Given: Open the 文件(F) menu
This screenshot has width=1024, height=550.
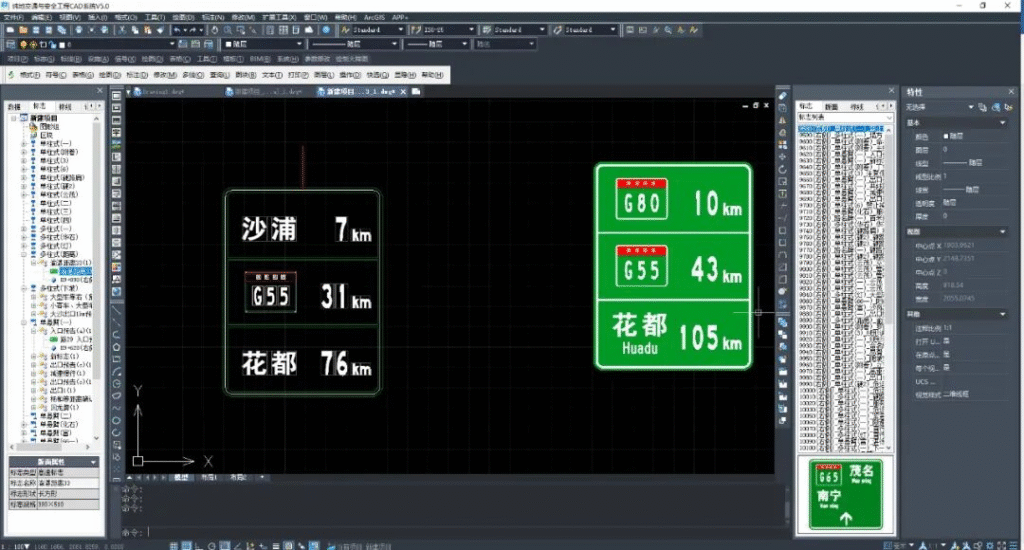Looking at the screenshot, I should click(x=13, y=17).
